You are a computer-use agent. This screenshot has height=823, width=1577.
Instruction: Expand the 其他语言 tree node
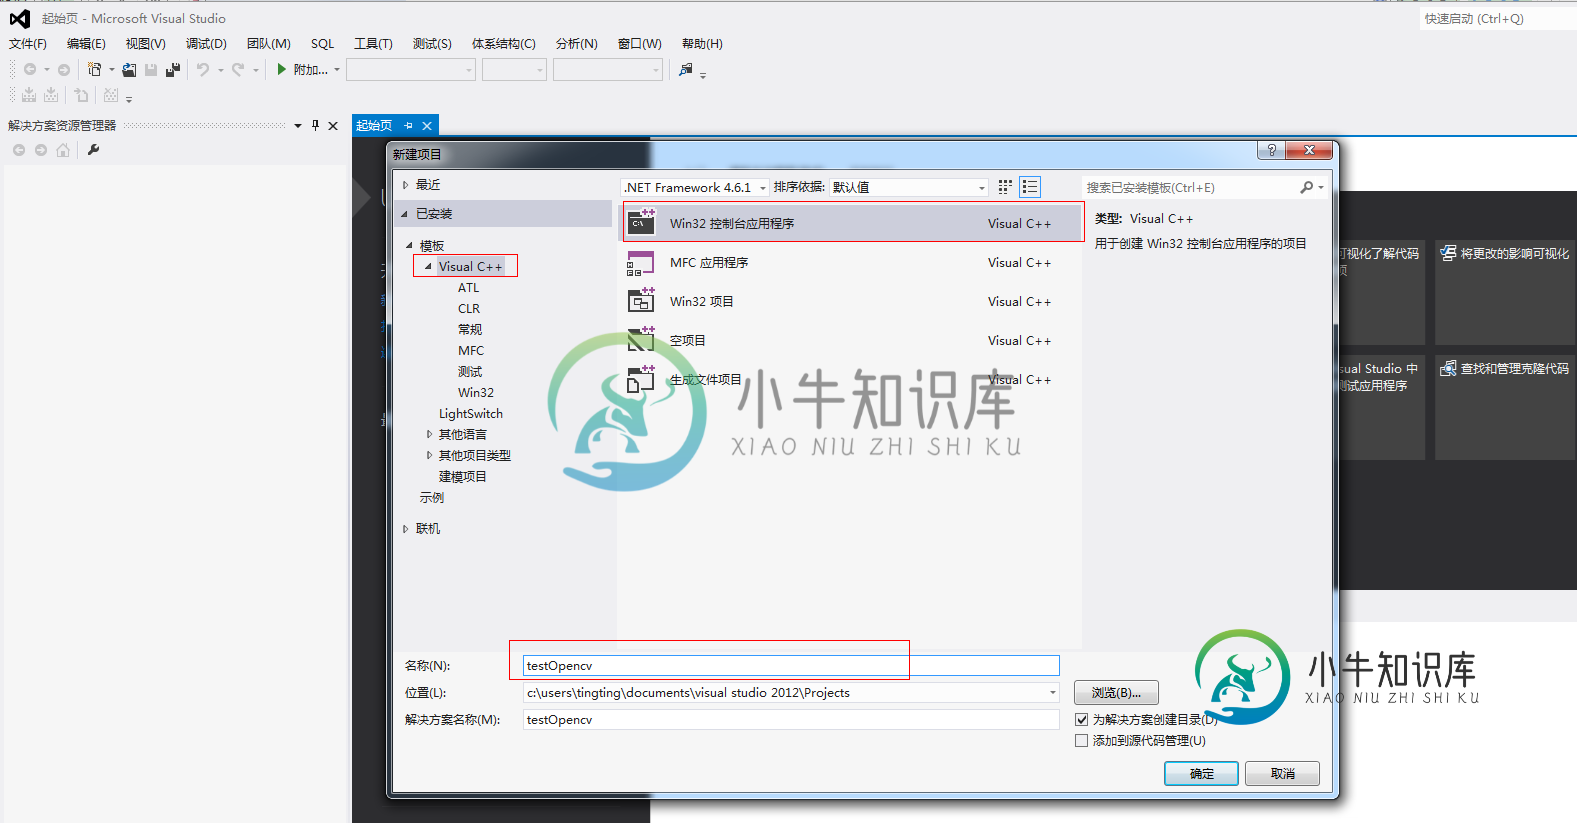pos(429,435)
